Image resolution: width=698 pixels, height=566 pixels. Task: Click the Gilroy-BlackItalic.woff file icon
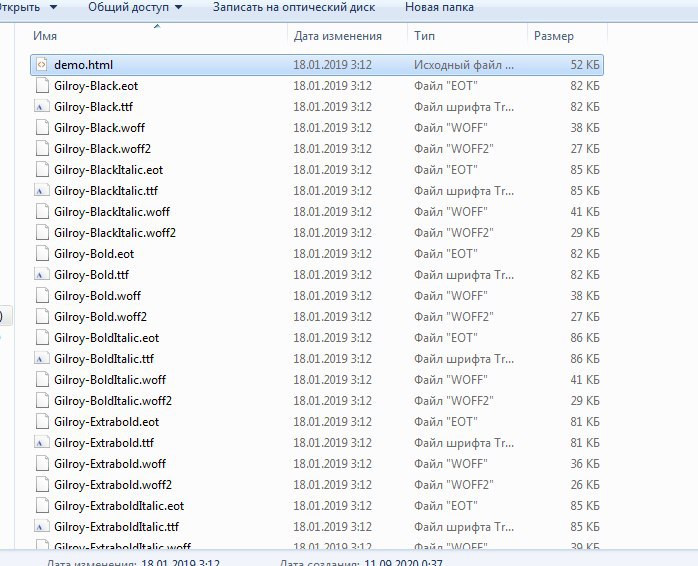coord(42,212)
